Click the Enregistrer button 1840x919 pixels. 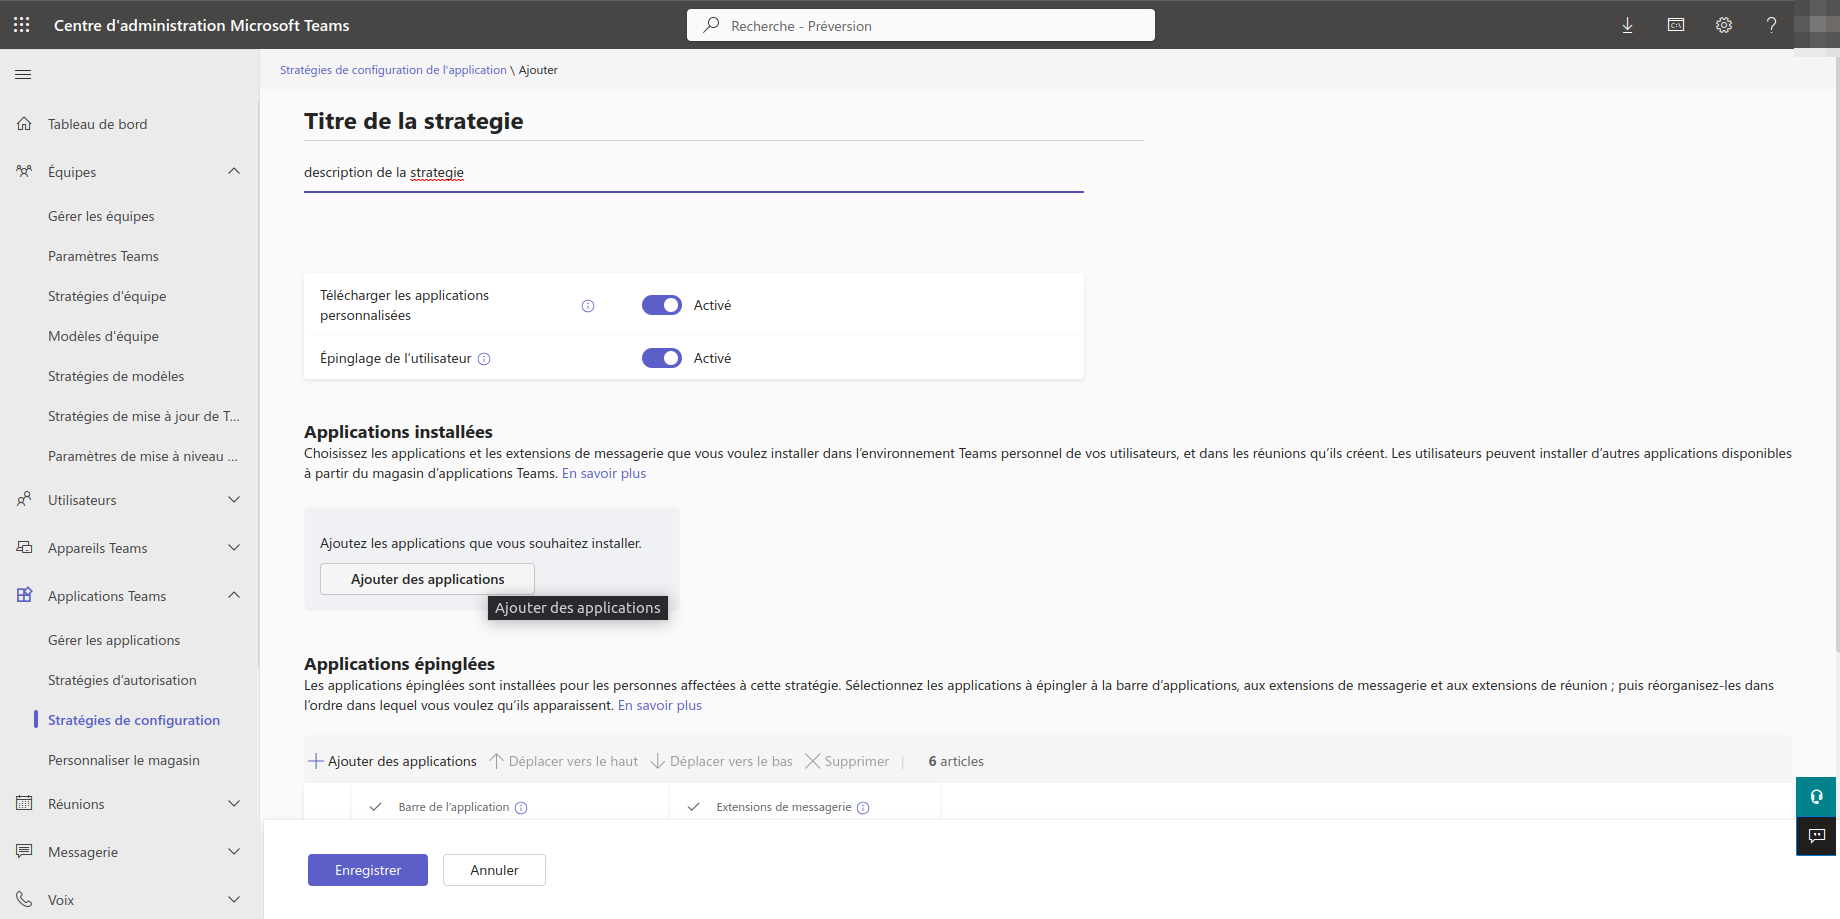367,870
